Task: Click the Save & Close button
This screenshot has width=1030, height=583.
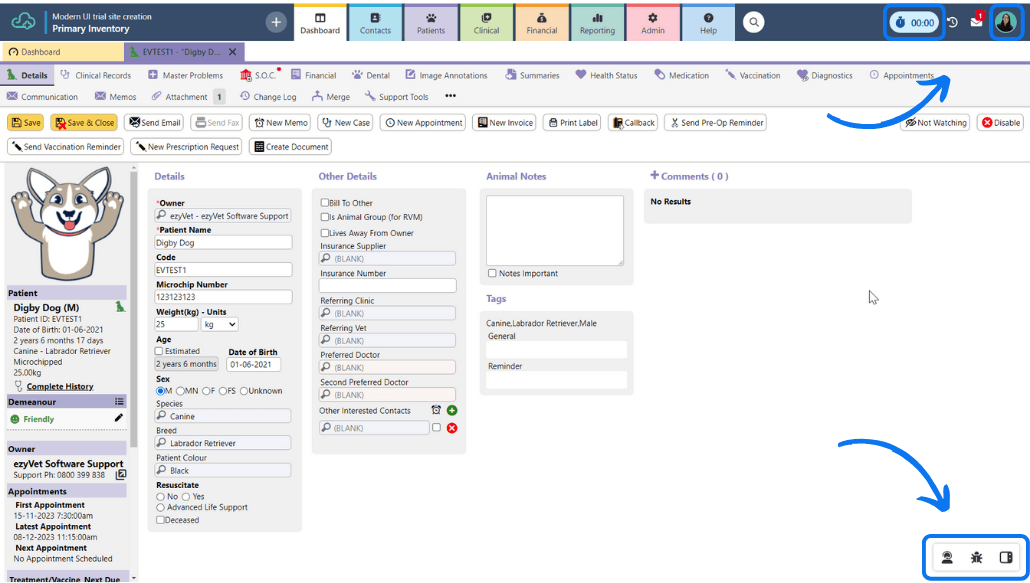Action: tap(84, 123)
